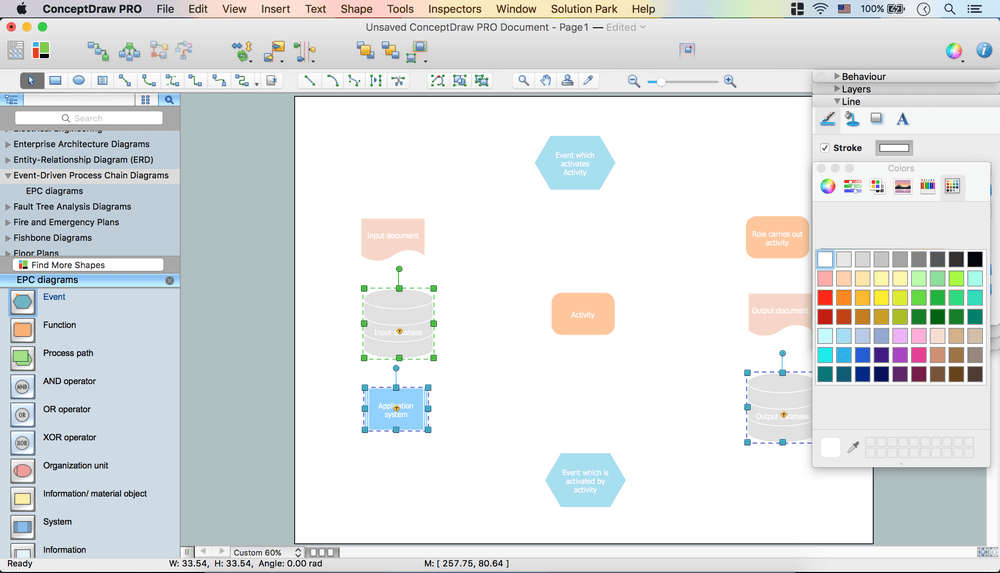Activate the hand pan tool
Image resolution: width=1000 pixels, height=573 pixels.
pos(545,81)
